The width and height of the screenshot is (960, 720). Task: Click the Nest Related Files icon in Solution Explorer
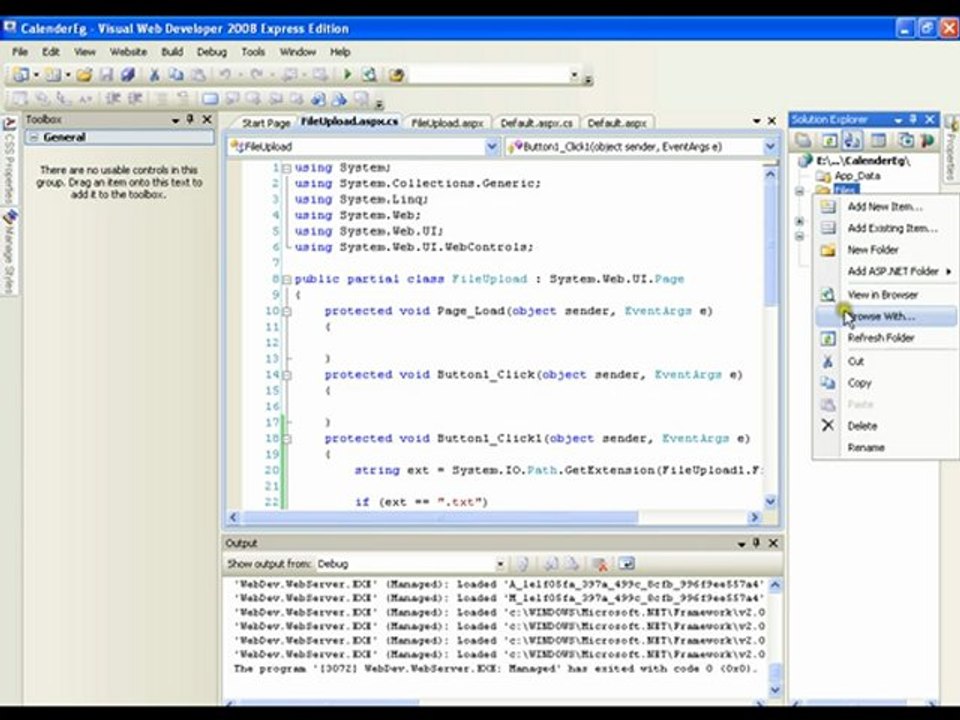coord(853,140)
